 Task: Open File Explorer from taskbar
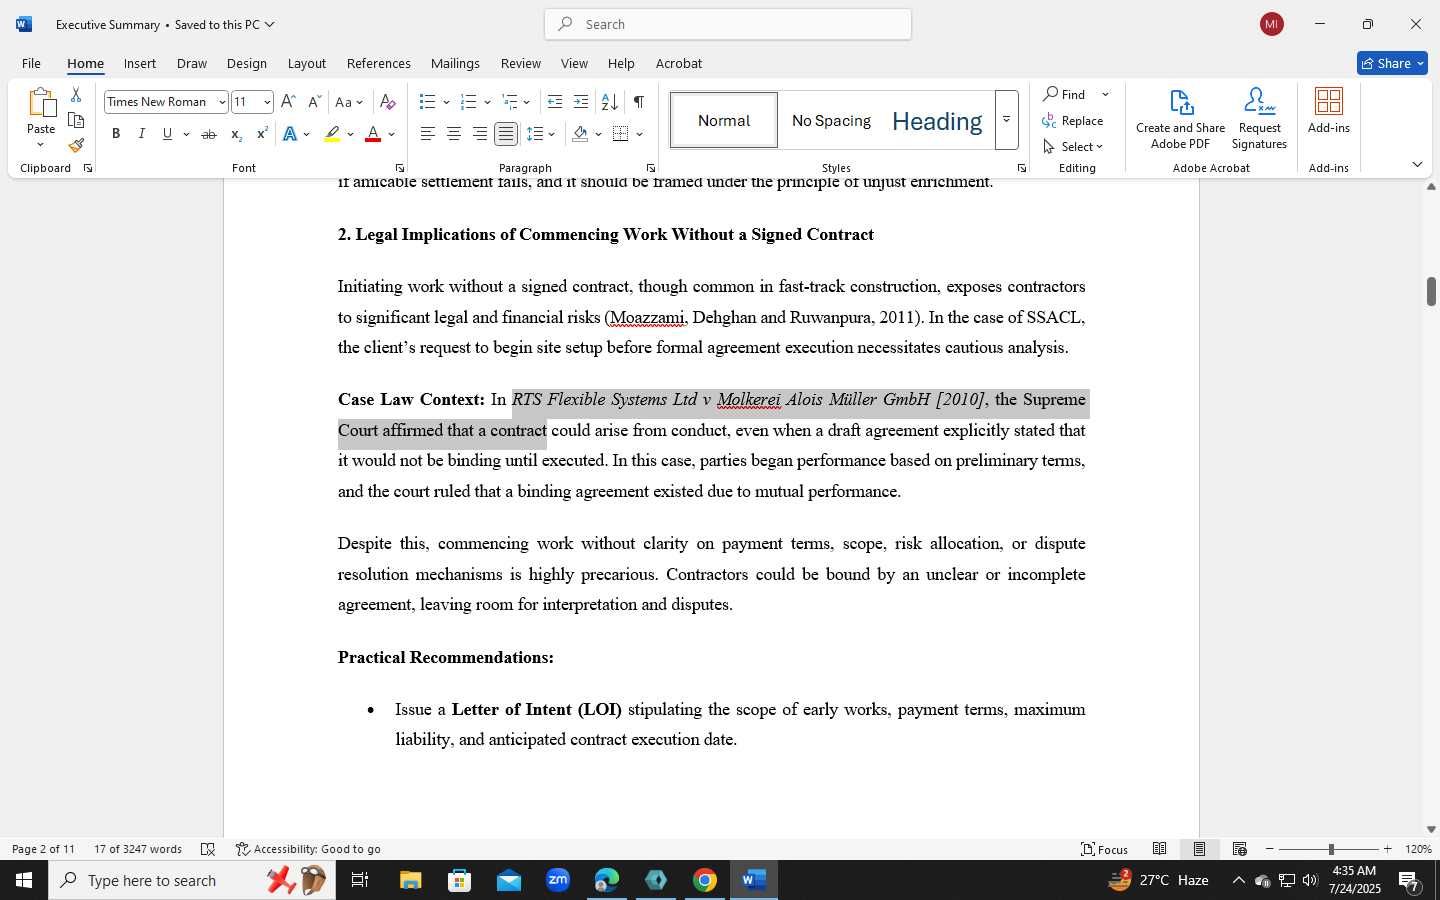point(410,880)
